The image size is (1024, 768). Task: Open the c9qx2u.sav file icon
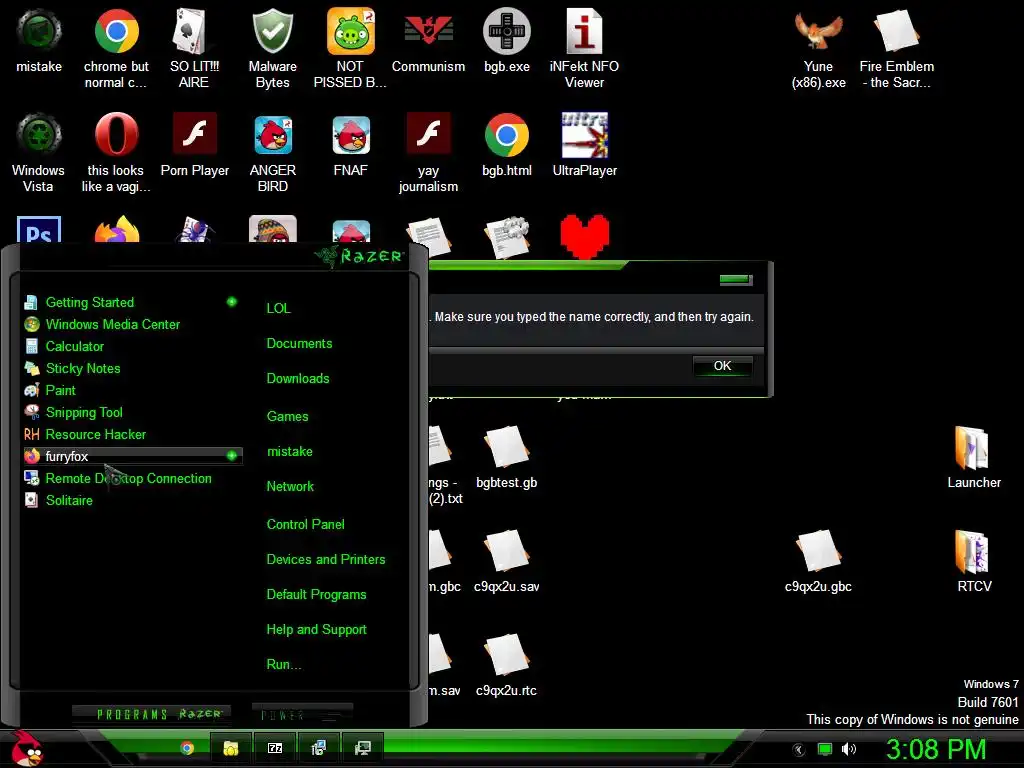point(506,552)
